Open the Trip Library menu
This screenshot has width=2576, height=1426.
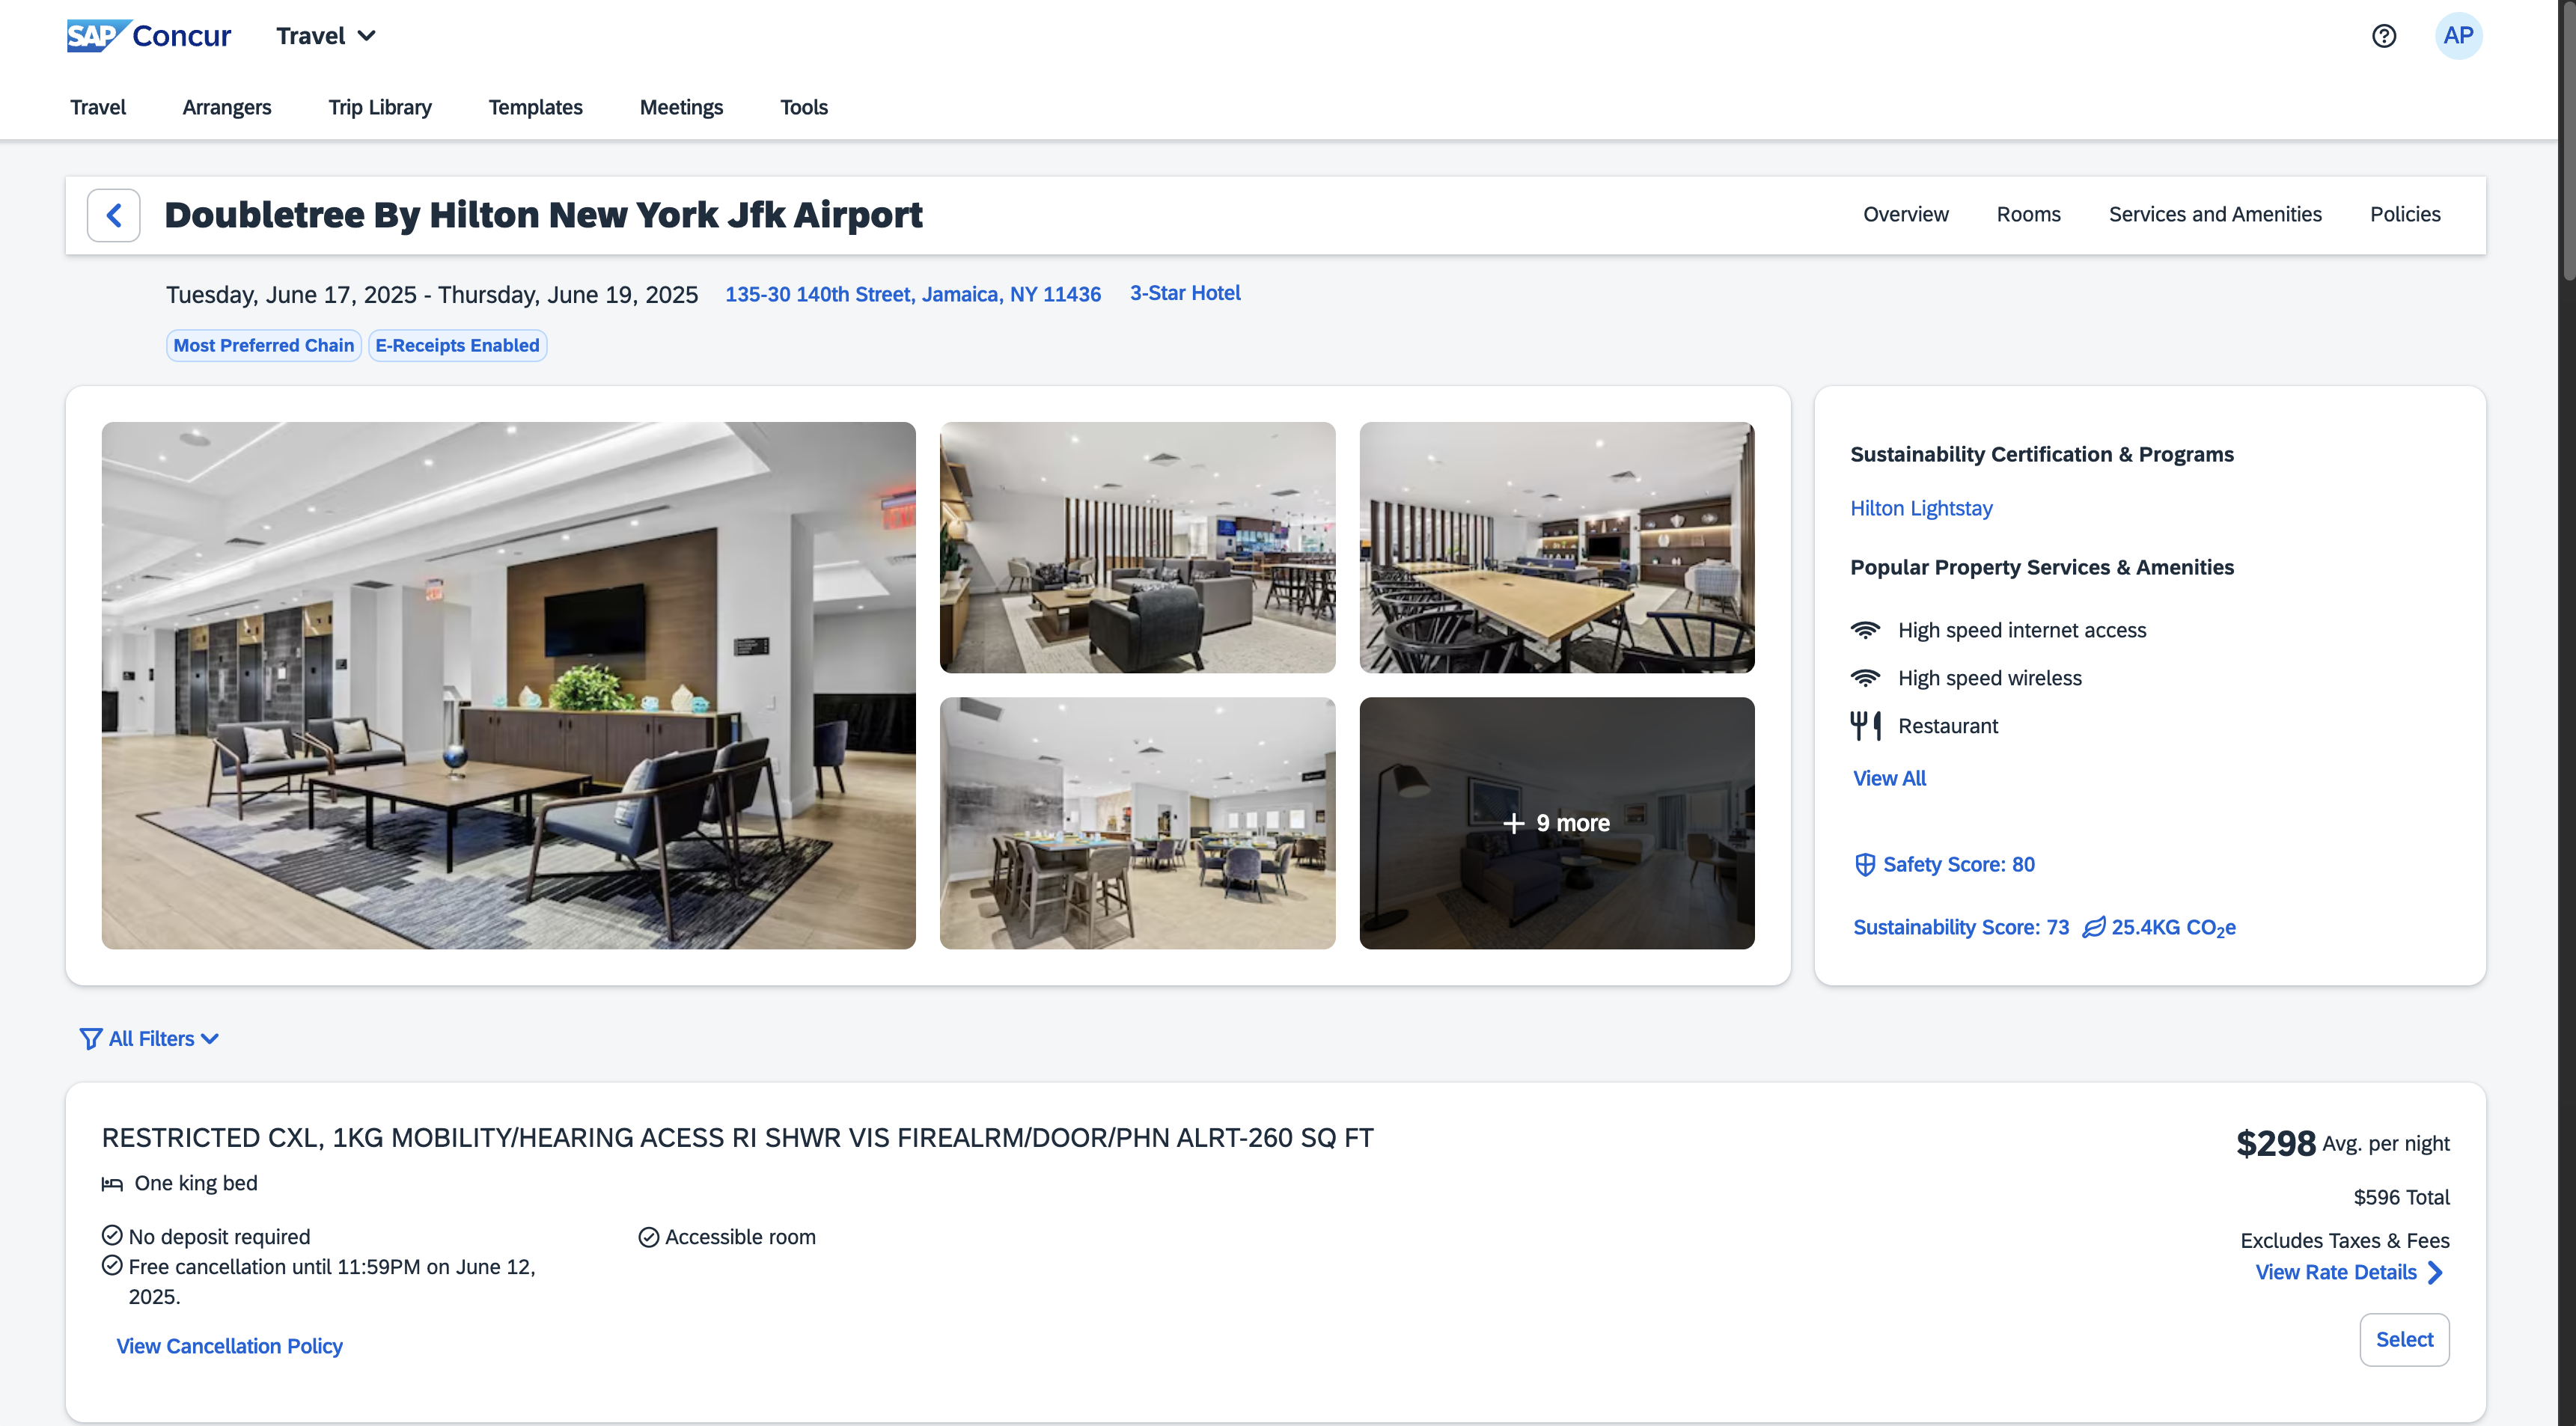(380, 107)
